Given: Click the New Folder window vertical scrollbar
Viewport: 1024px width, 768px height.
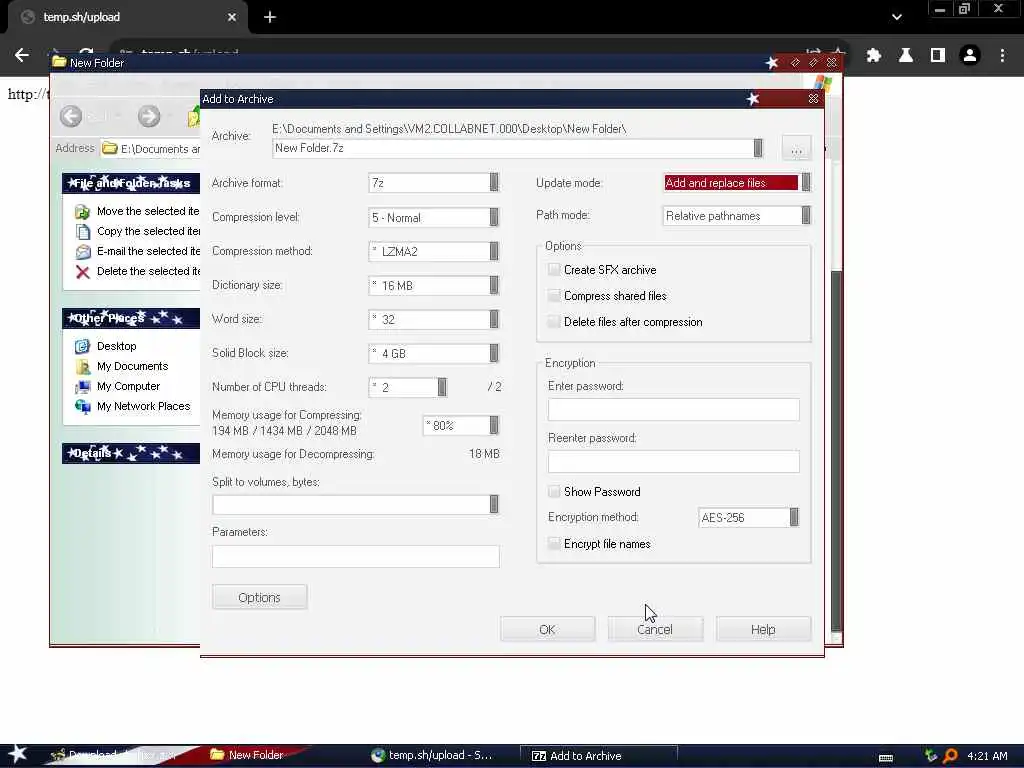Looking at the screenshot, I should point(836,451).
